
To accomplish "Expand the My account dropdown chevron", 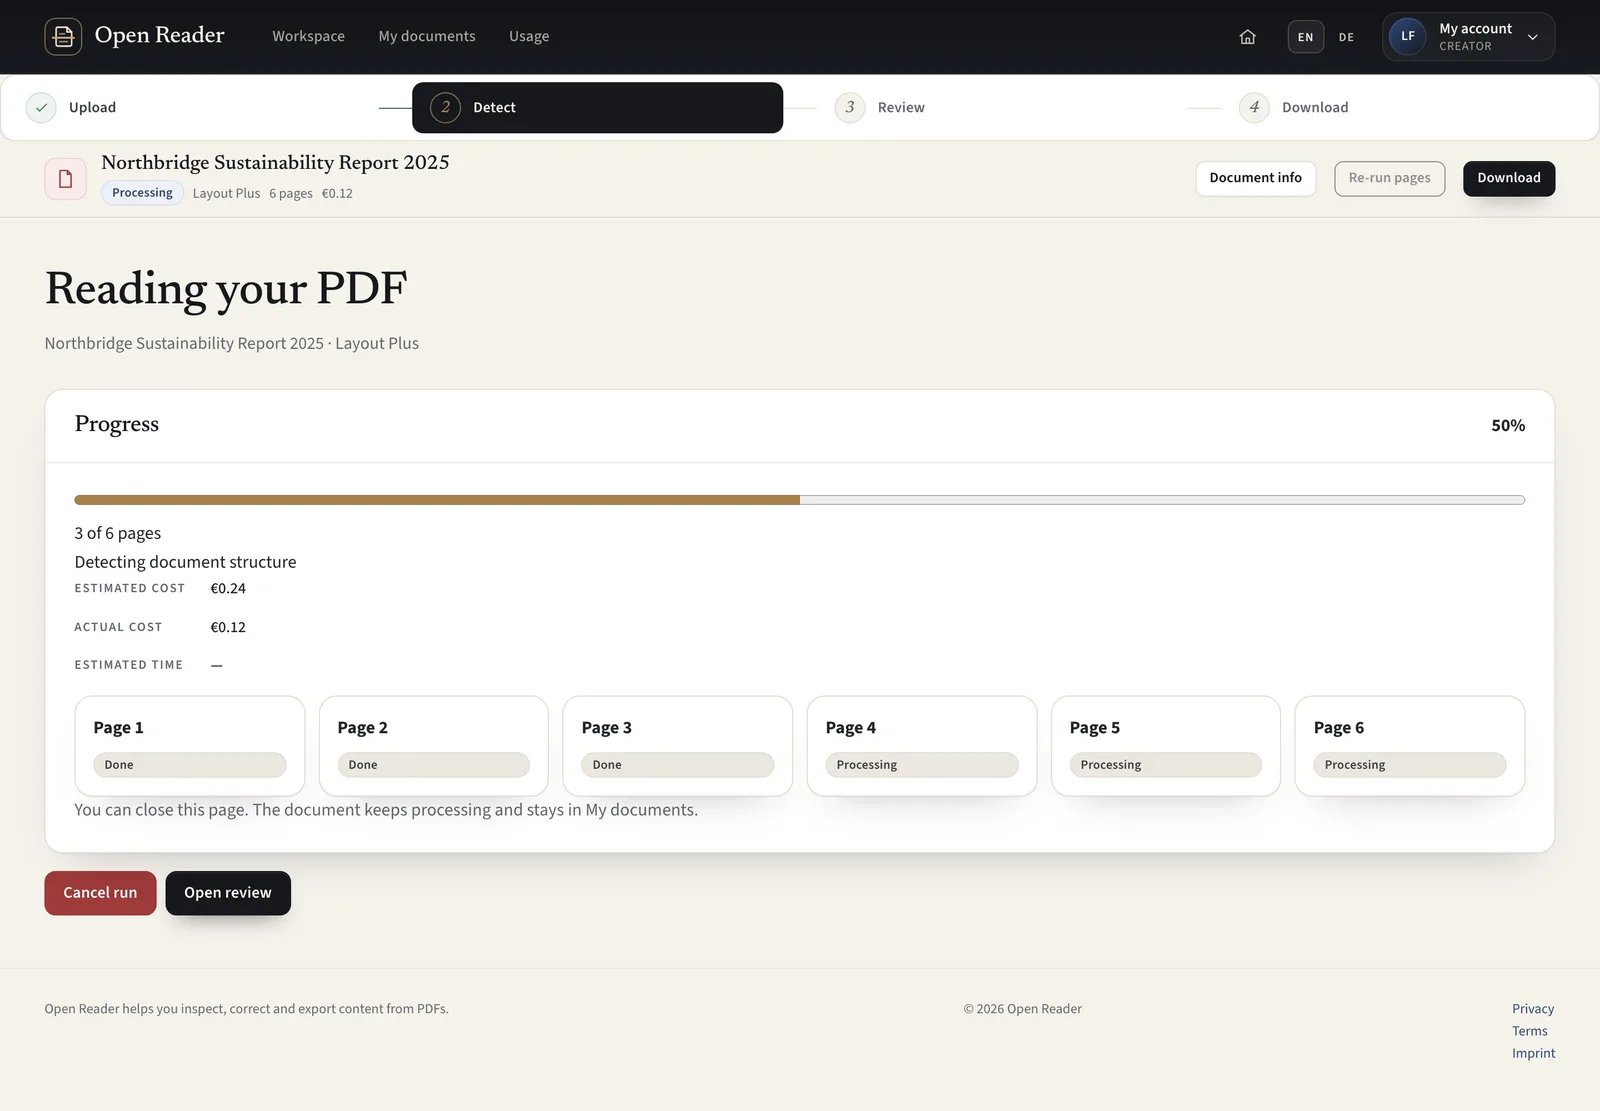I will click(1532, 38).
